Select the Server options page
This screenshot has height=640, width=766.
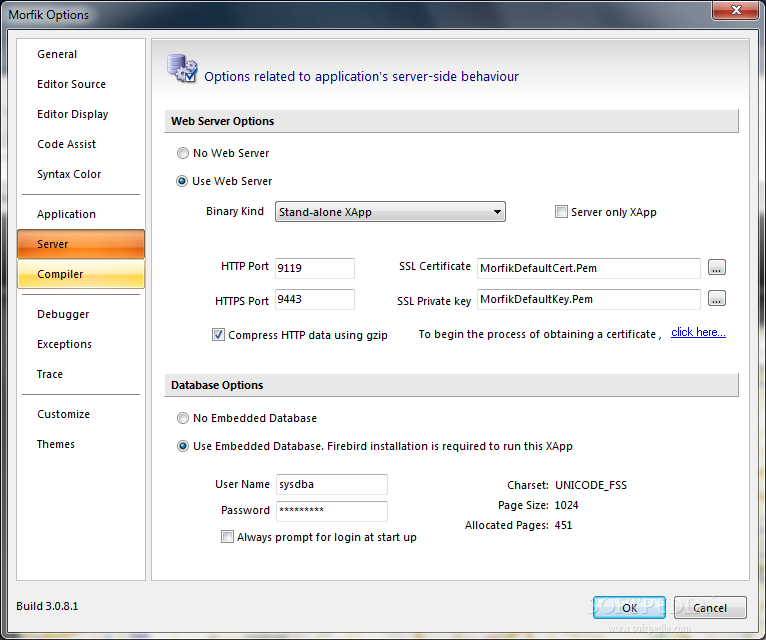pos(81,244)
